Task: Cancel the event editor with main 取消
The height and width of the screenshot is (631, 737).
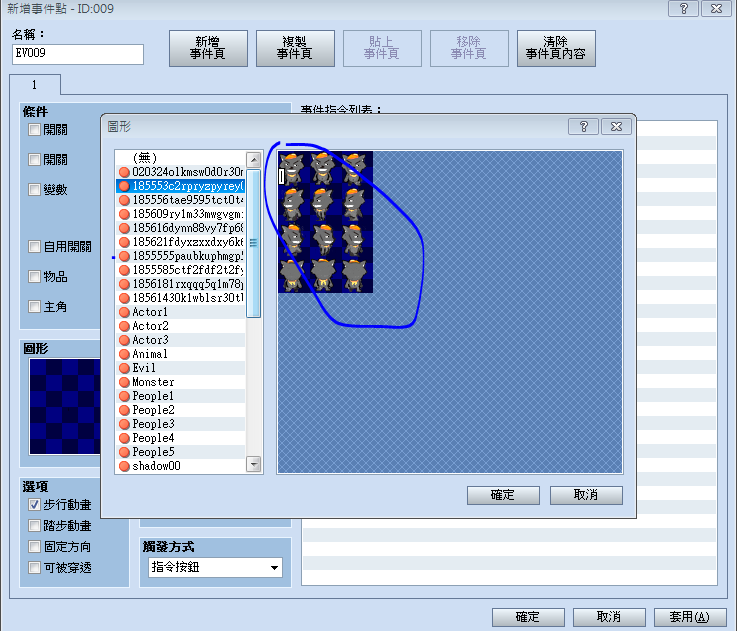Action: pyautogui.click(x=609, y=617)
